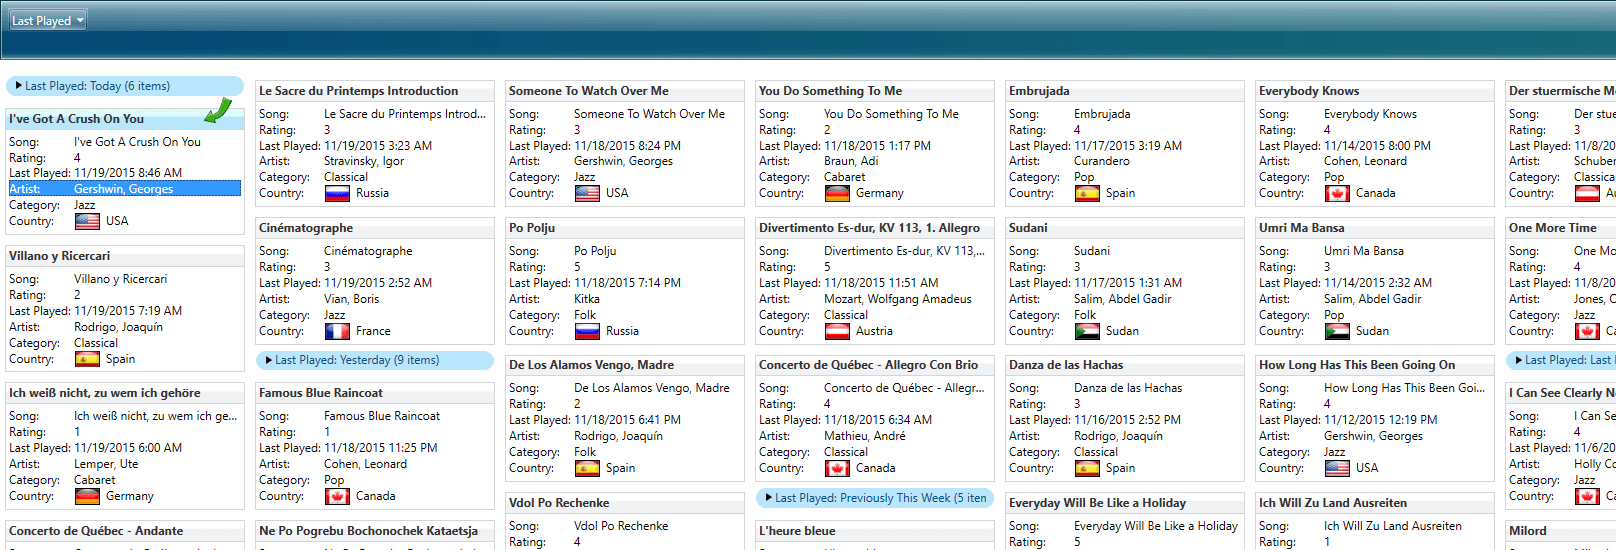Click the Germany flag in You Do Something To Me card
The width and height of the screenshot is (1616, 550).
[837, 193]
